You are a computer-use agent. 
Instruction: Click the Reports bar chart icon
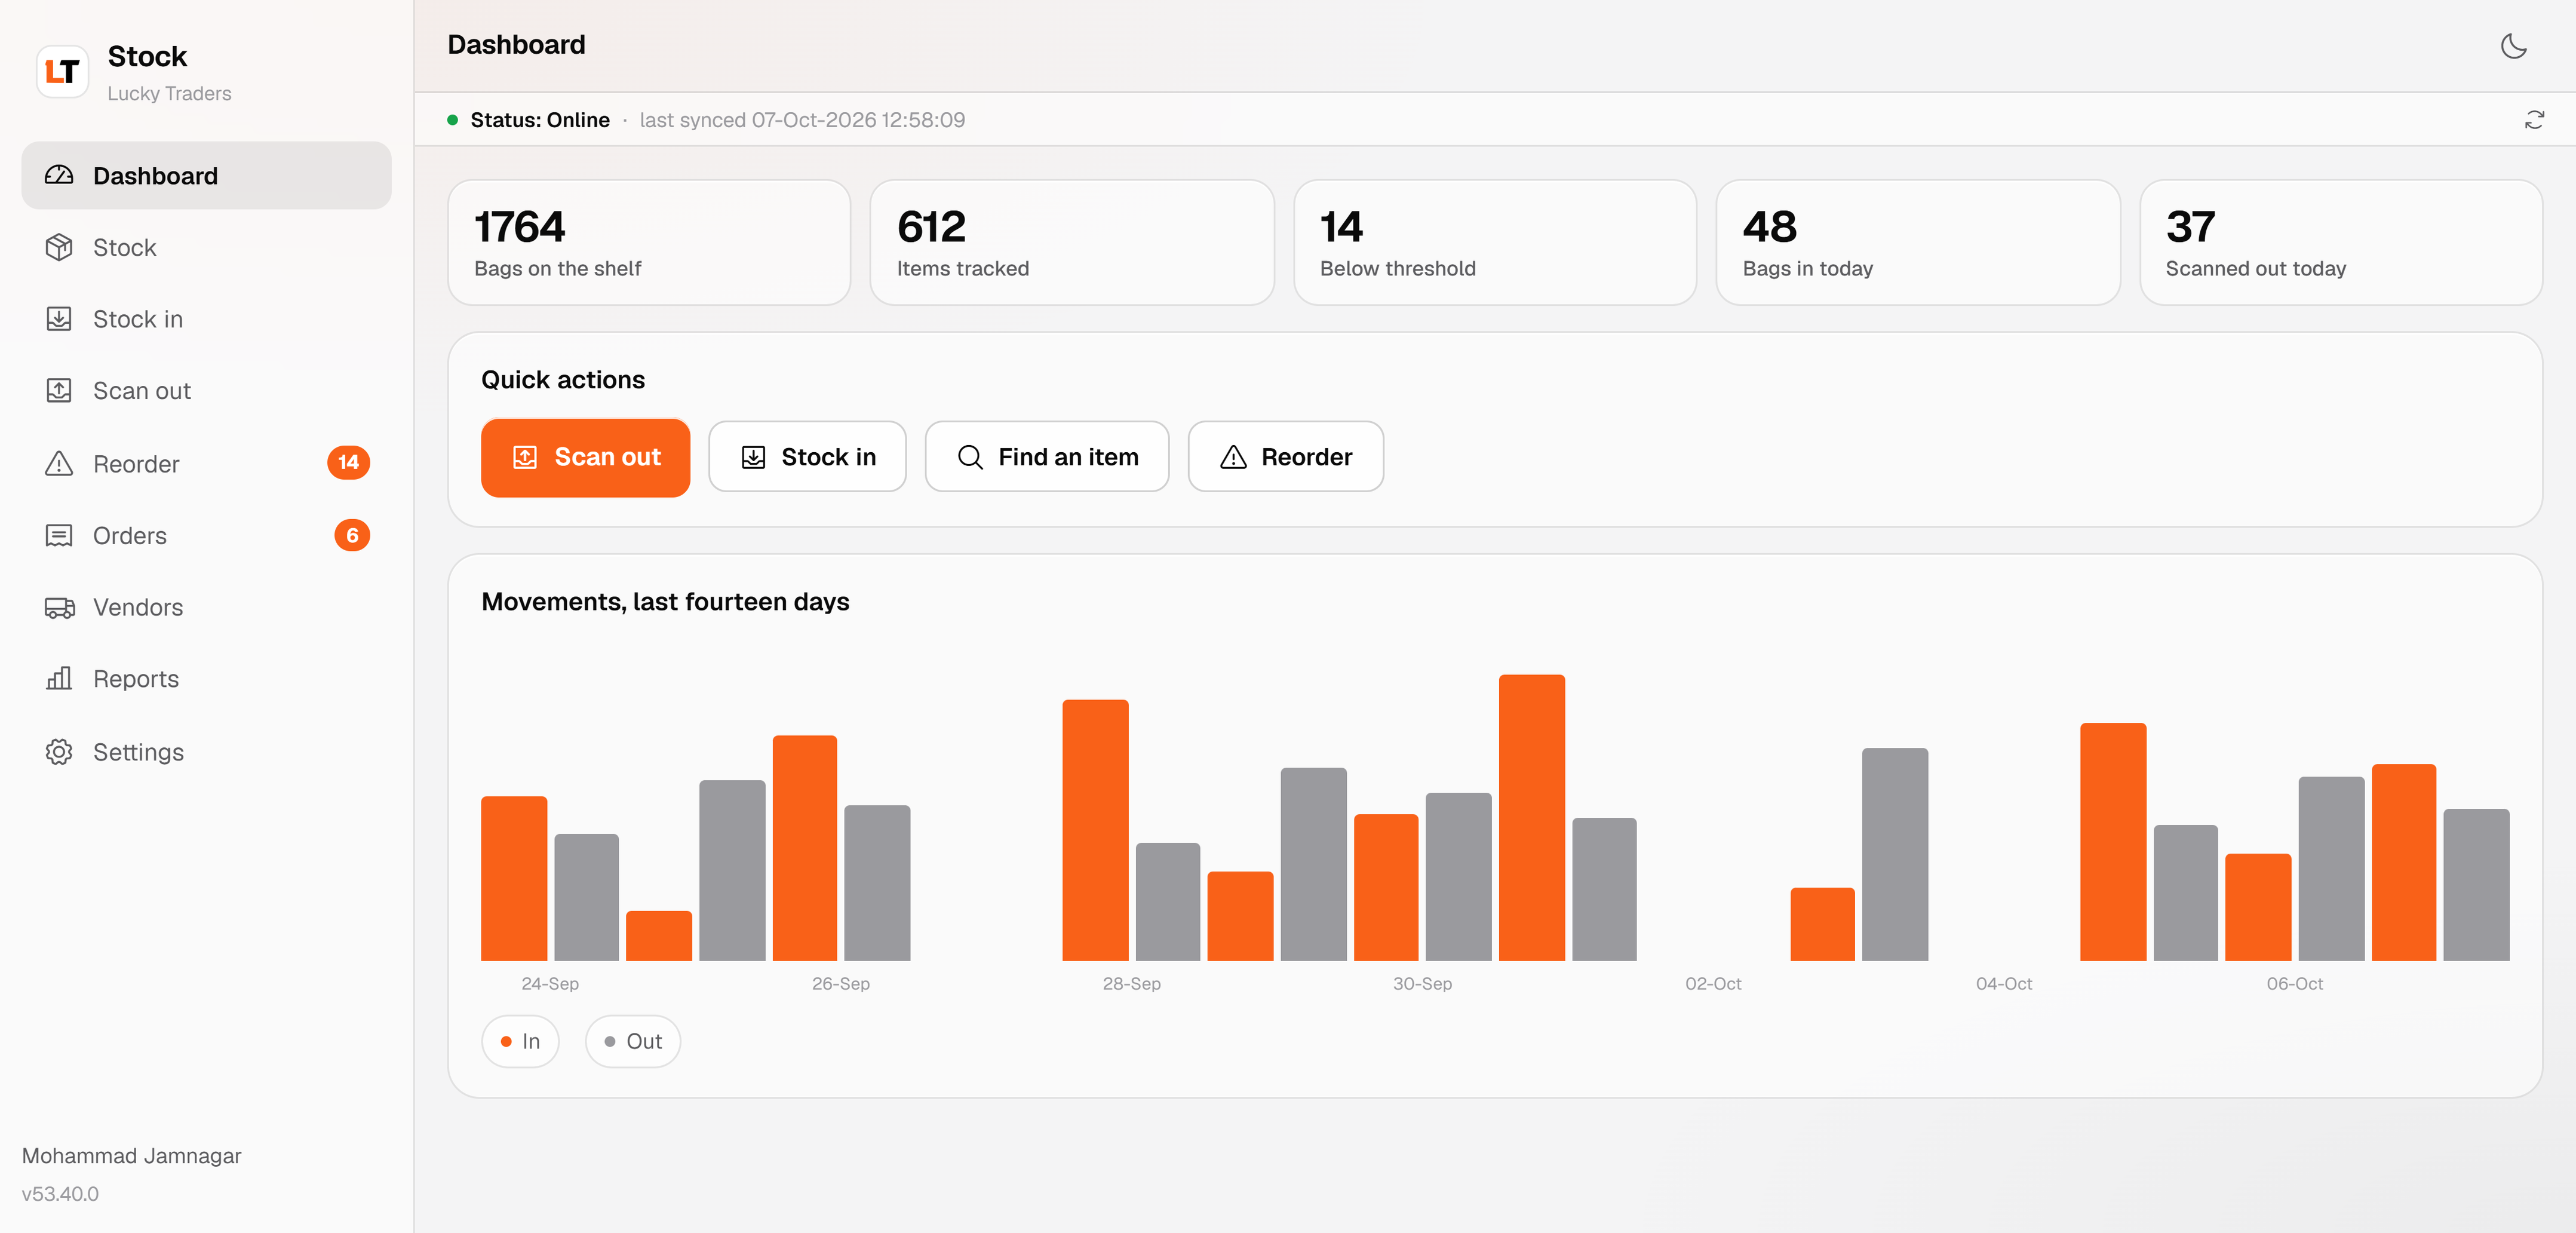pyautogui.click(x=59, y=679)
